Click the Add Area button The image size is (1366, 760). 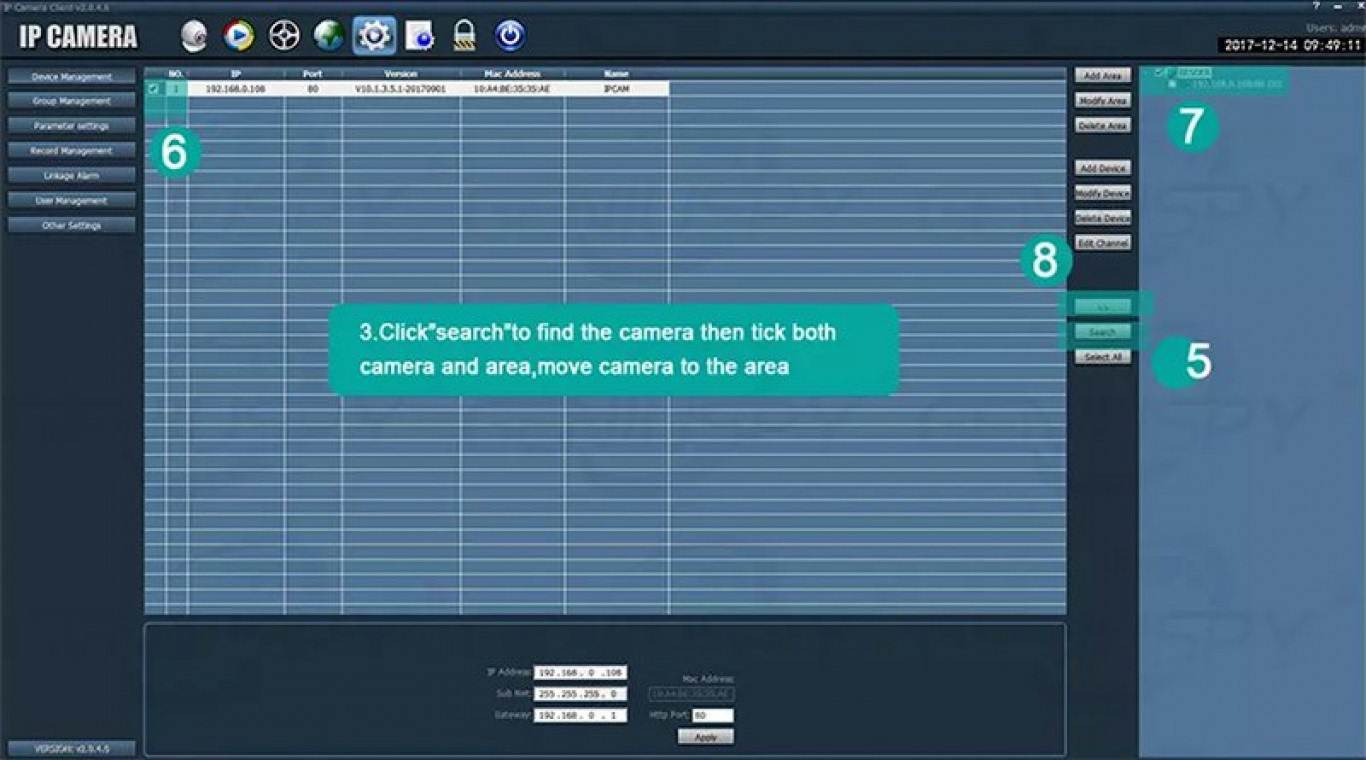click(x=1103, y=76)
